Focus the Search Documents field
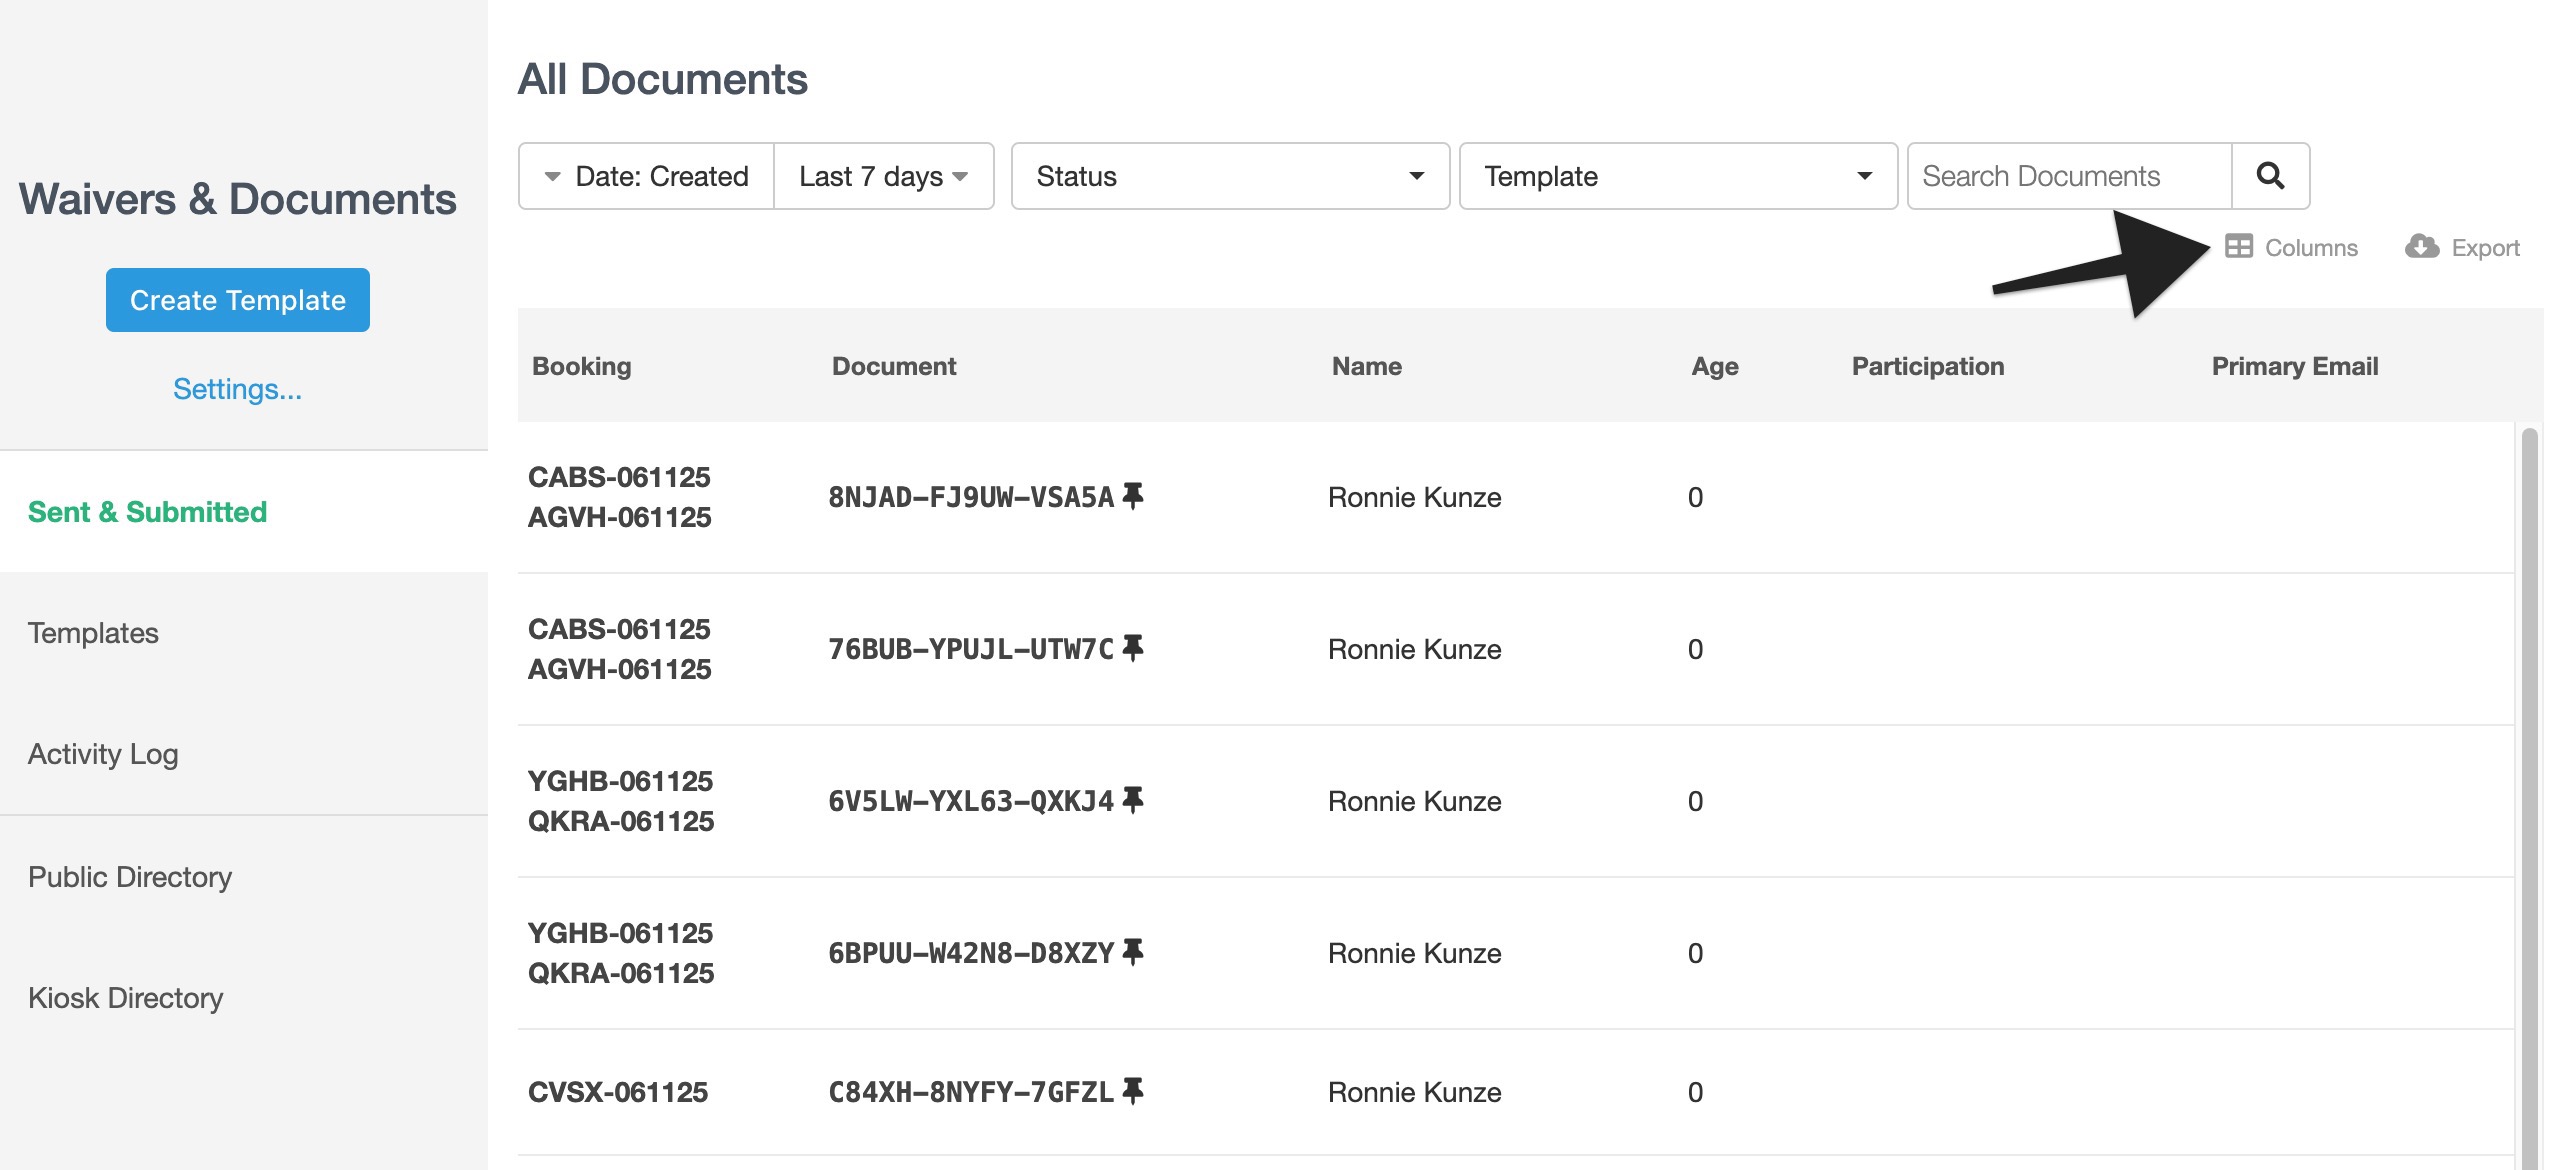This screenshot has width=2558, height=1170. pos(2070,176)
